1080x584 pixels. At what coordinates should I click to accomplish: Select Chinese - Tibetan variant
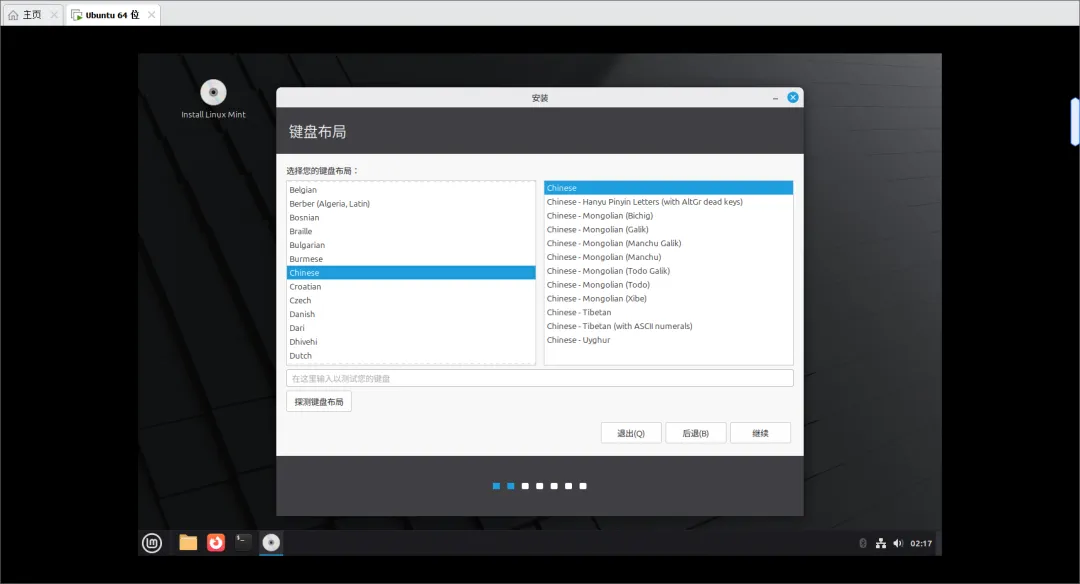pos(668,312)
